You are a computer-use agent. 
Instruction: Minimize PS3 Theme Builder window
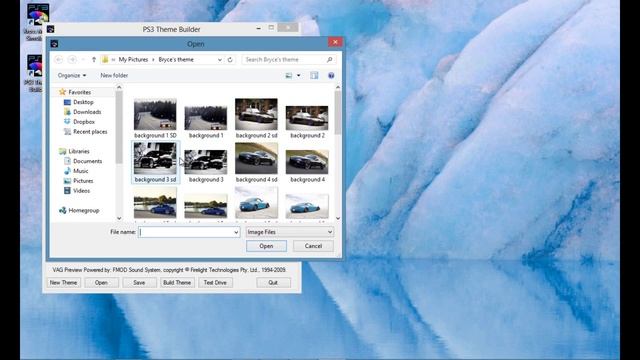click(258, 29)
